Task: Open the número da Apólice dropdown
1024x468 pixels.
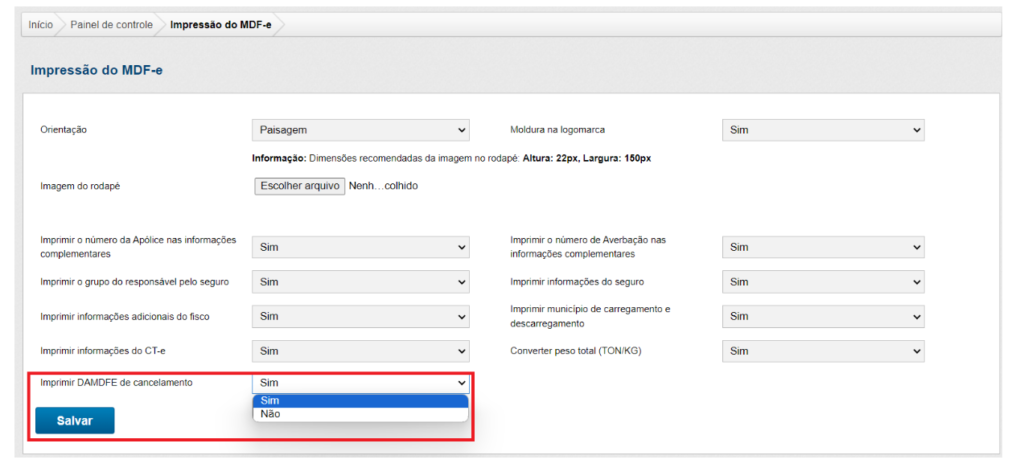Action: coord(361,247)
